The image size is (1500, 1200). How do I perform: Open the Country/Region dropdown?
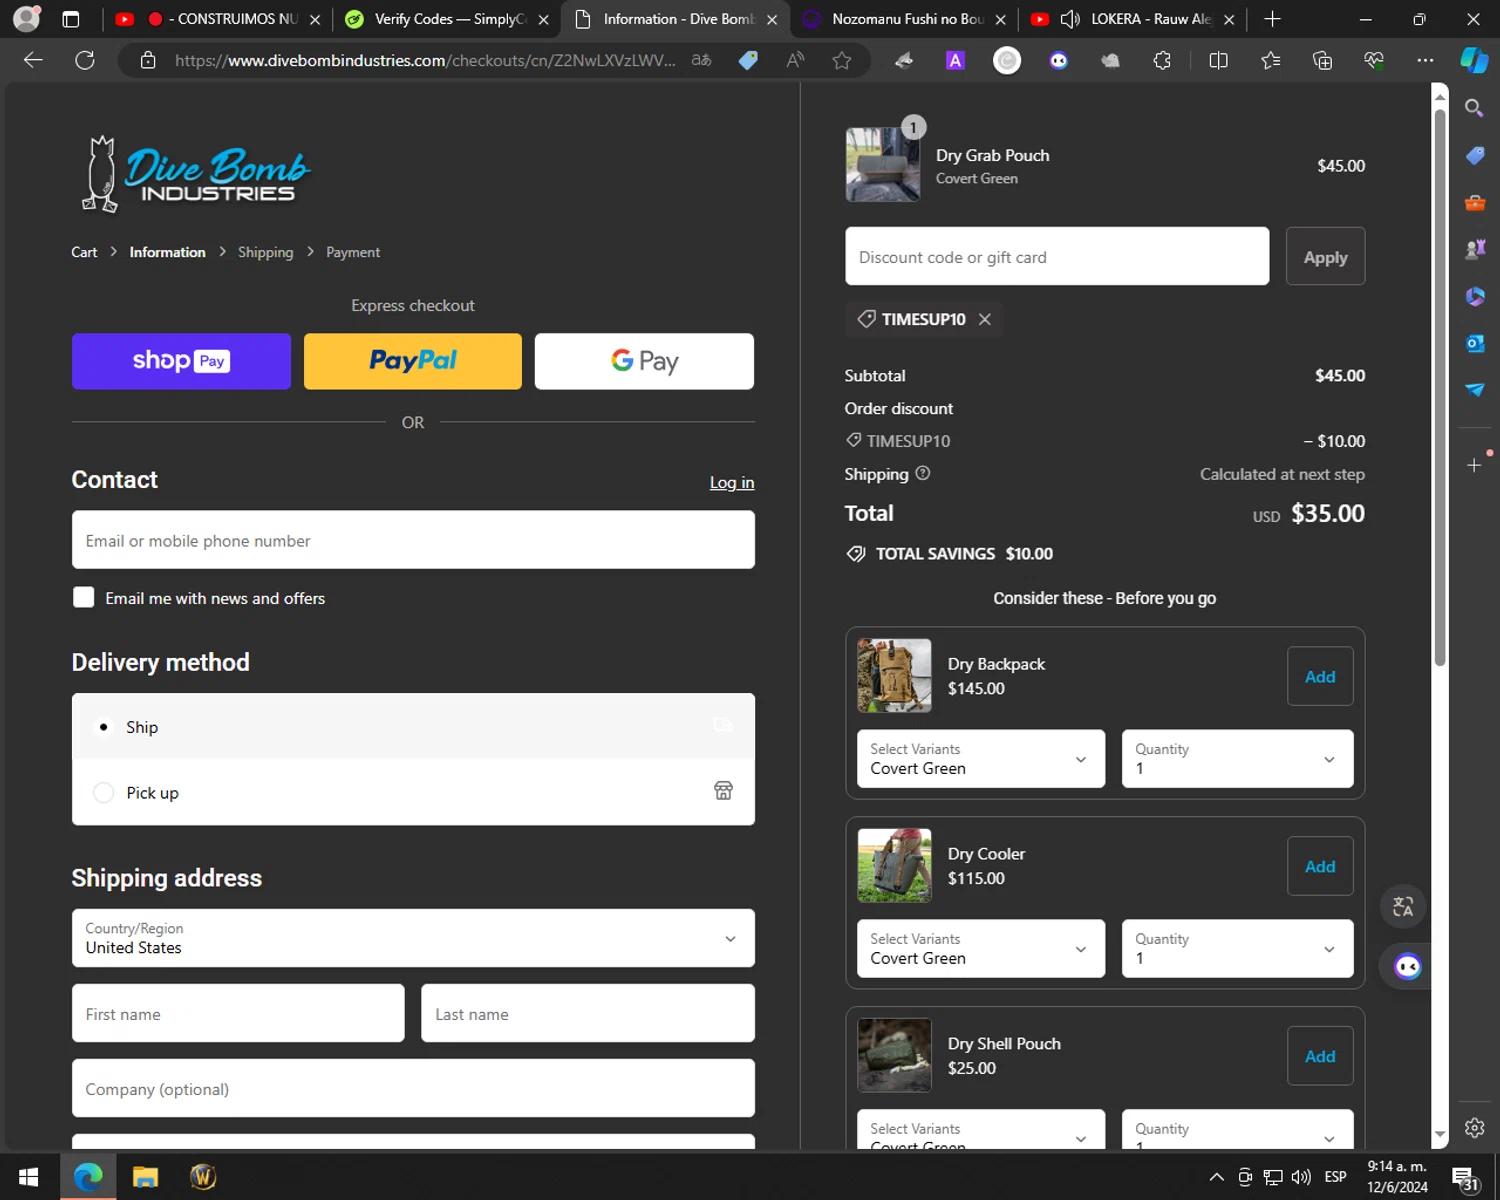tap(413, 938)
